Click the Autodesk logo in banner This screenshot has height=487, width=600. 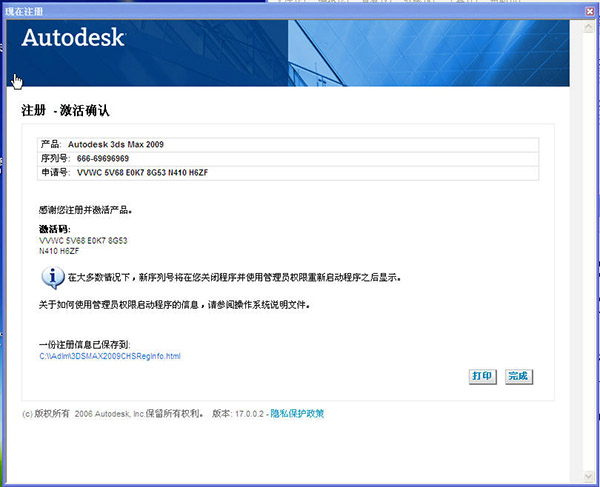(73, 38)
